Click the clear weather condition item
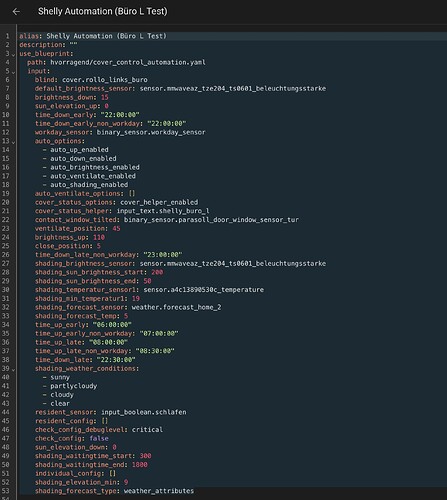The height and width of the screenshot is (500, 447). click(60, 403)
